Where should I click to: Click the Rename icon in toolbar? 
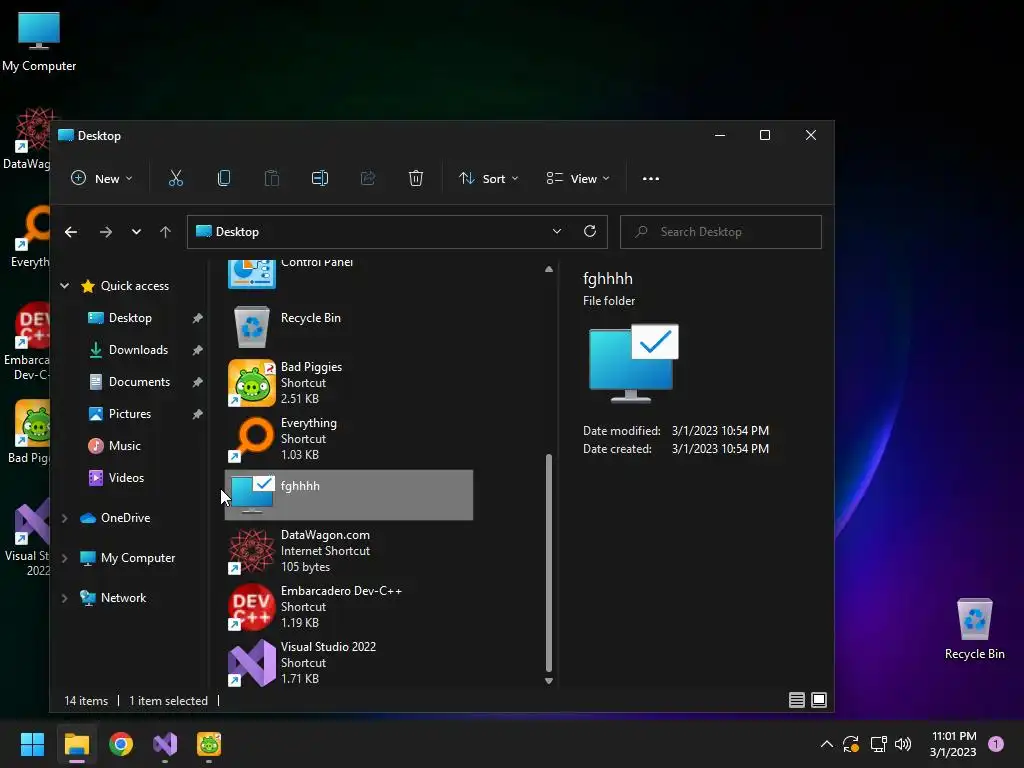pyautogui.click(x=320, y=178)
